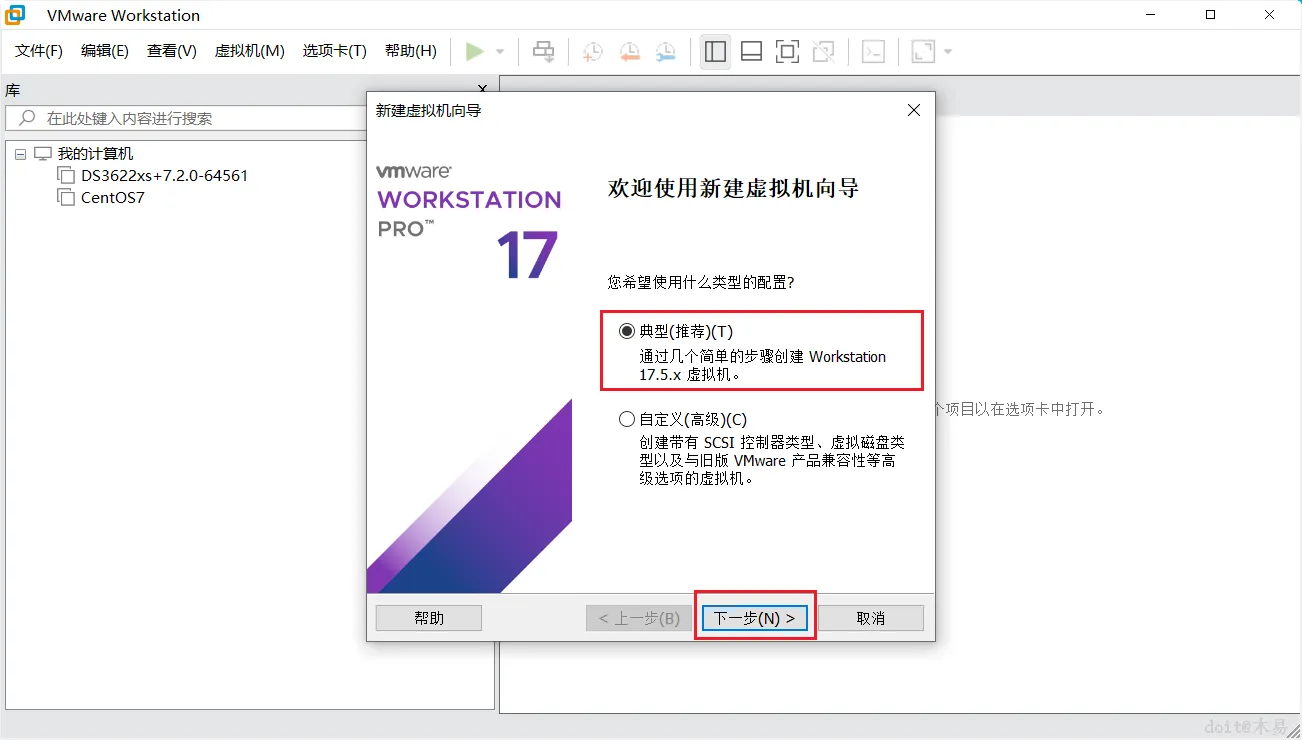
Task: Click the 通过几个简单的步骤创建 description text
Action: (762, 366)
